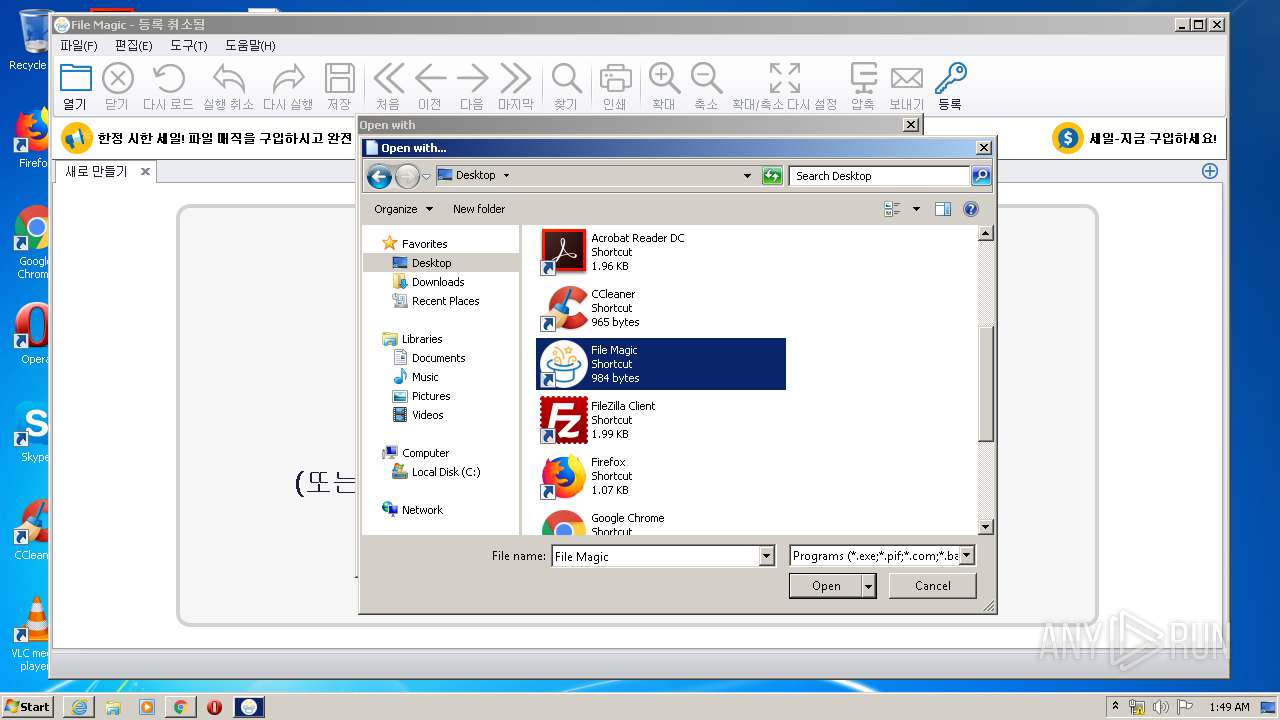The image size is (1280, 720).
Task: Select Pictures library
Action: (431, 396)
